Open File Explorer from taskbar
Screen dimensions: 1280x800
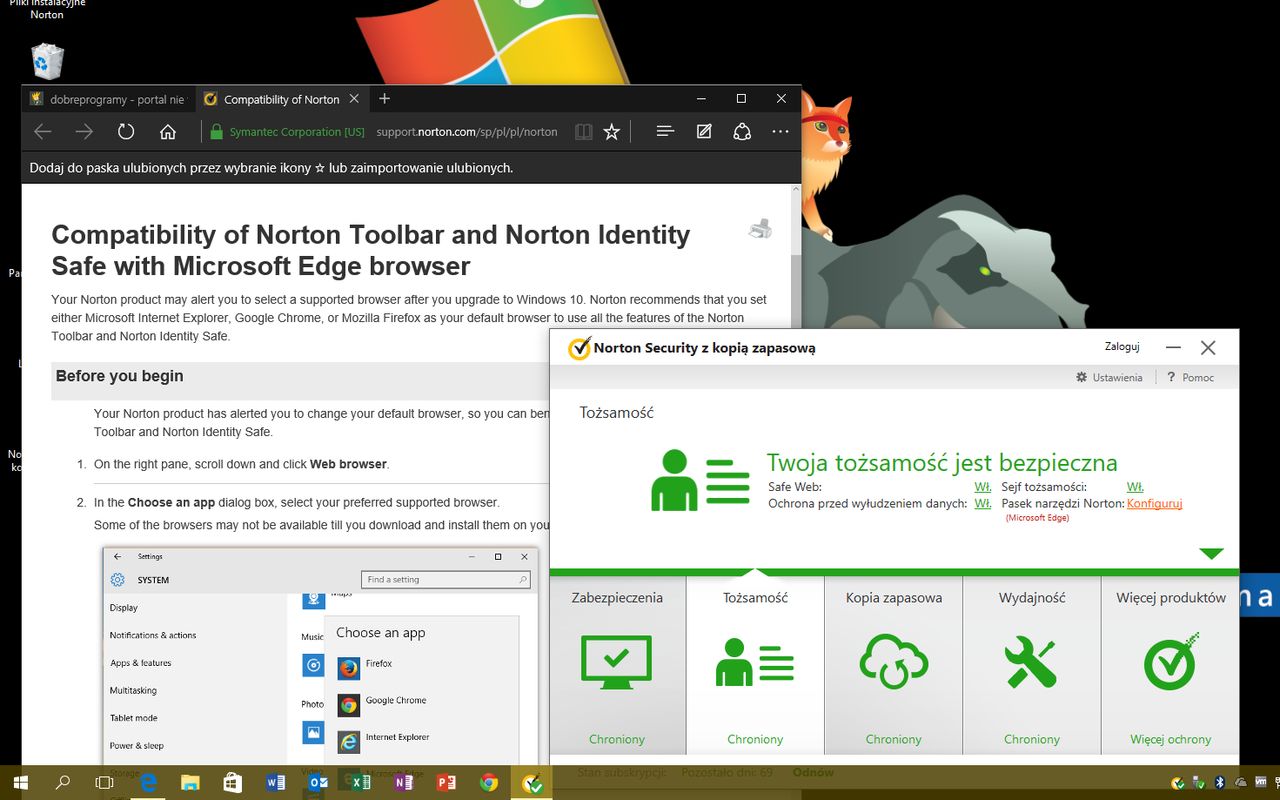pos(191,783)
